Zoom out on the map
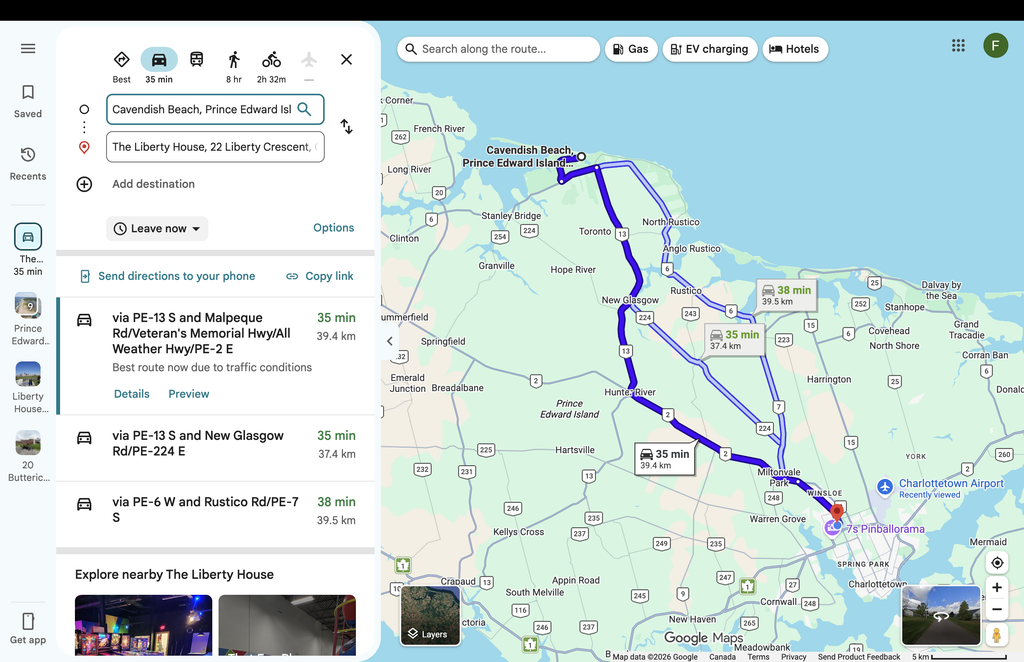This screenshot has height=662, width=1024. tap(997, 610)
